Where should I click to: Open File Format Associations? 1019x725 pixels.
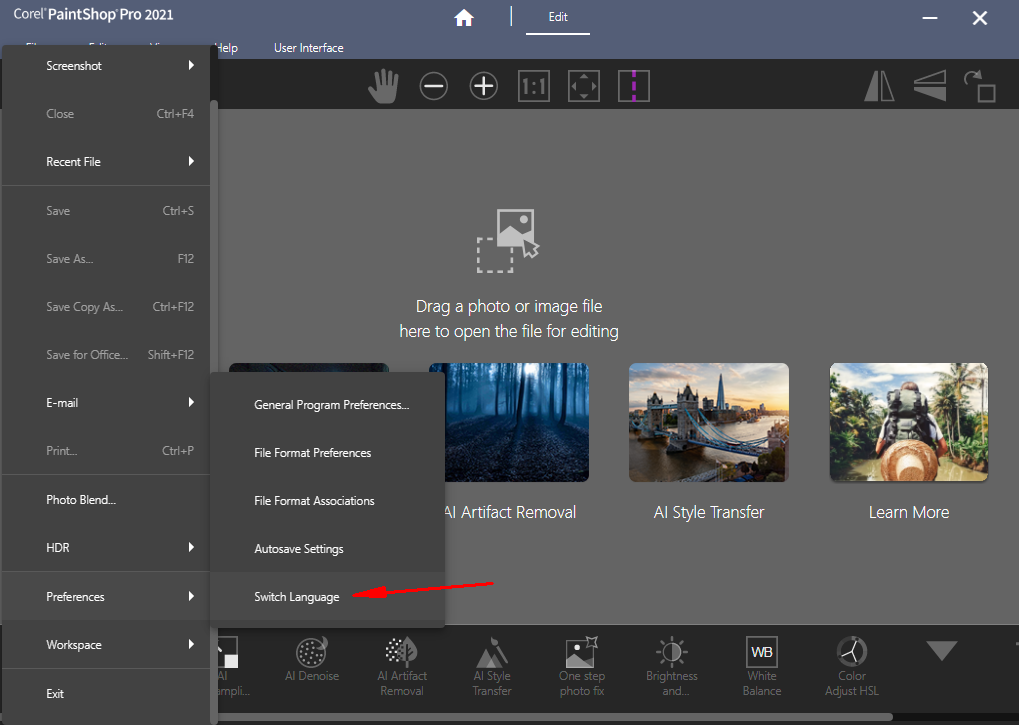point(328,501)
